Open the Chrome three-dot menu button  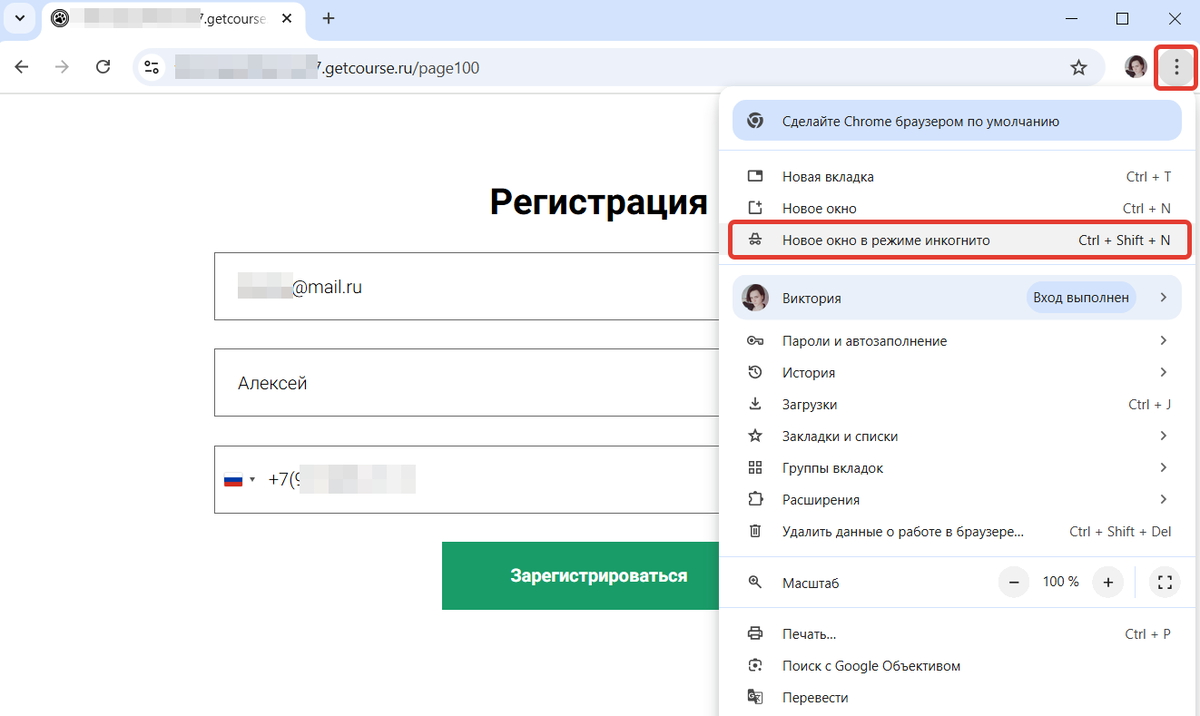tap(1177, 67)
